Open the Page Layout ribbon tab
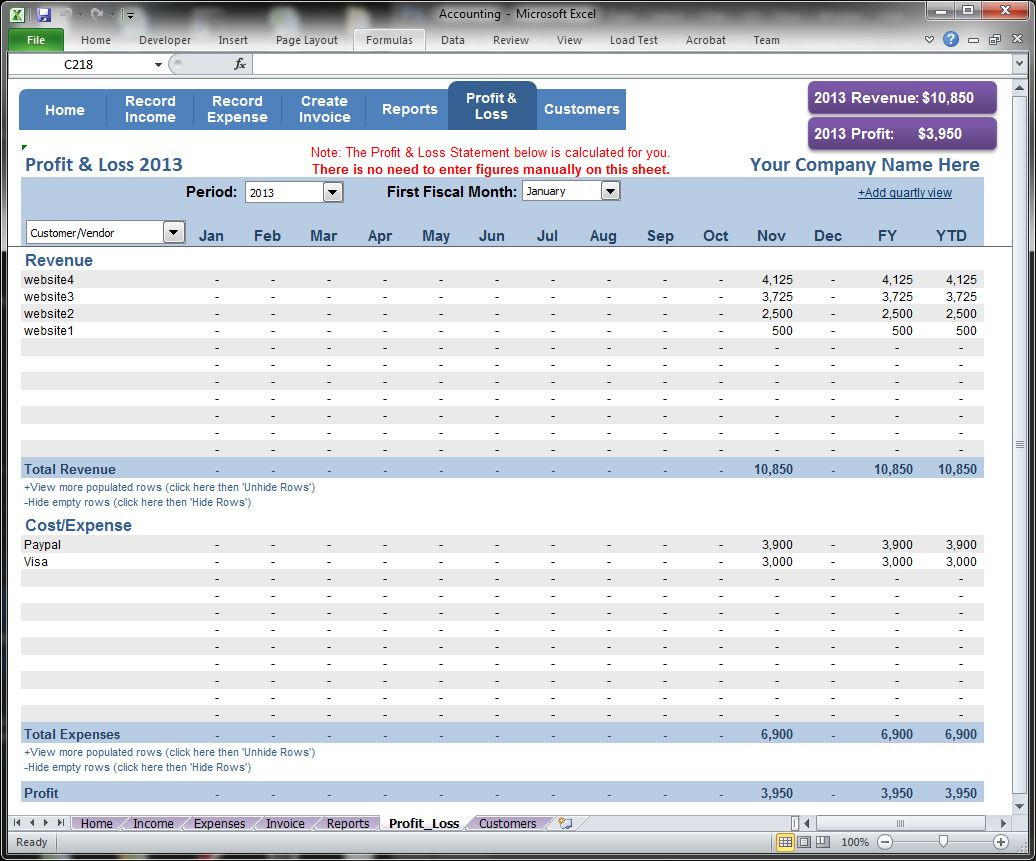1036x861 pixels. [307, 40]
